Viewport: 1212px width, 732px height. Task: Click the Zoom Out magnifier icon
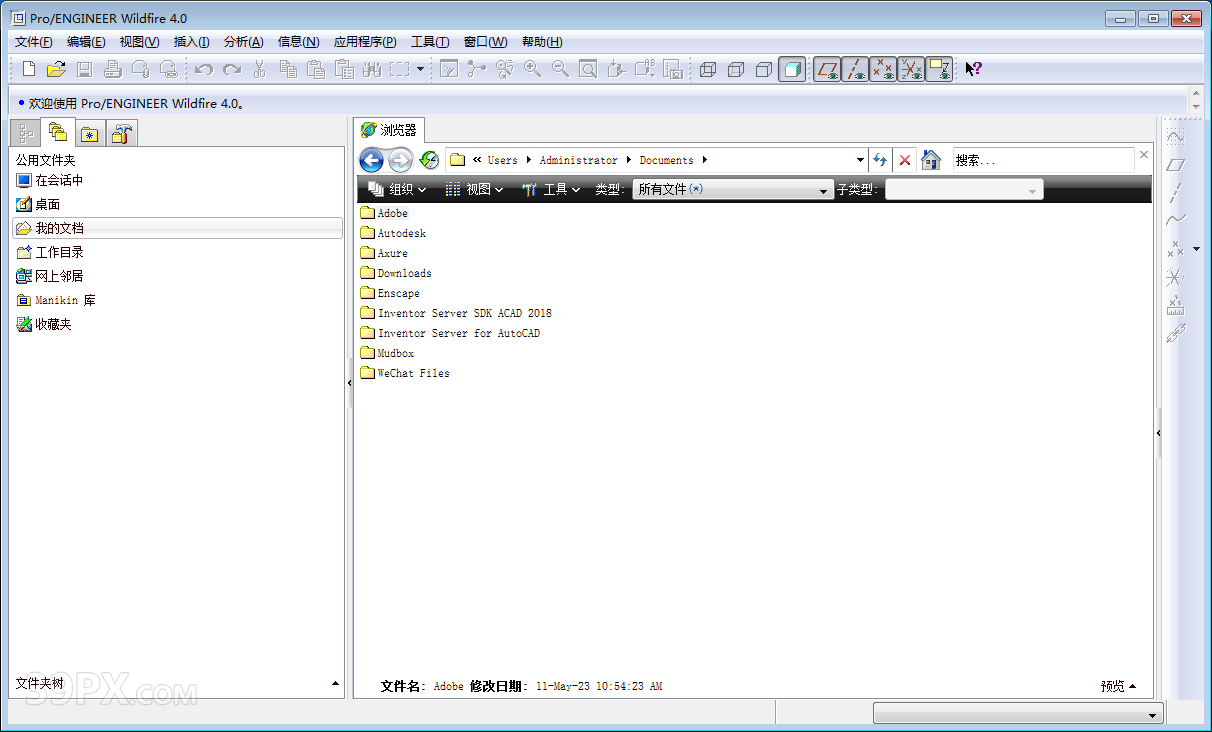click(560, 69)
